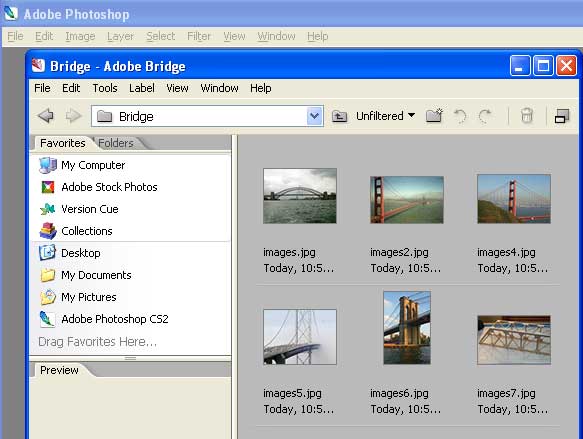This screenshot has width=583, height=439.
Task: Create a new folder
Action: point(434,116)
